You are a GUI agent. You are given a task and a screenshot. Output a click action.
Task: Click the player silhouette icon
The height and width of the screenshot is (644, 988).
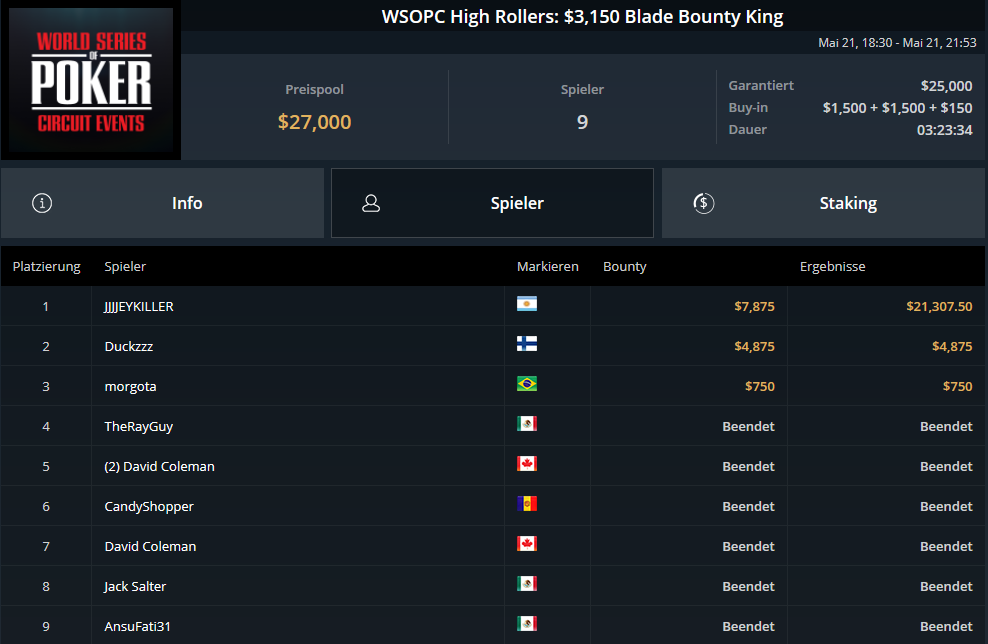click(x=371, y=203)
